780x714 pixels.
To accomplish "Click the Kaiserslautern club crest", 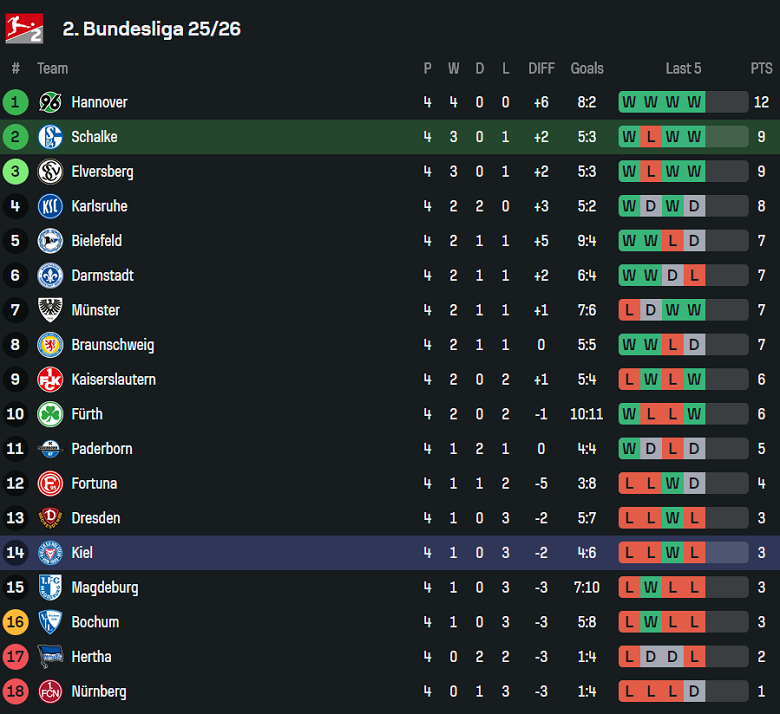I will 50,379.
